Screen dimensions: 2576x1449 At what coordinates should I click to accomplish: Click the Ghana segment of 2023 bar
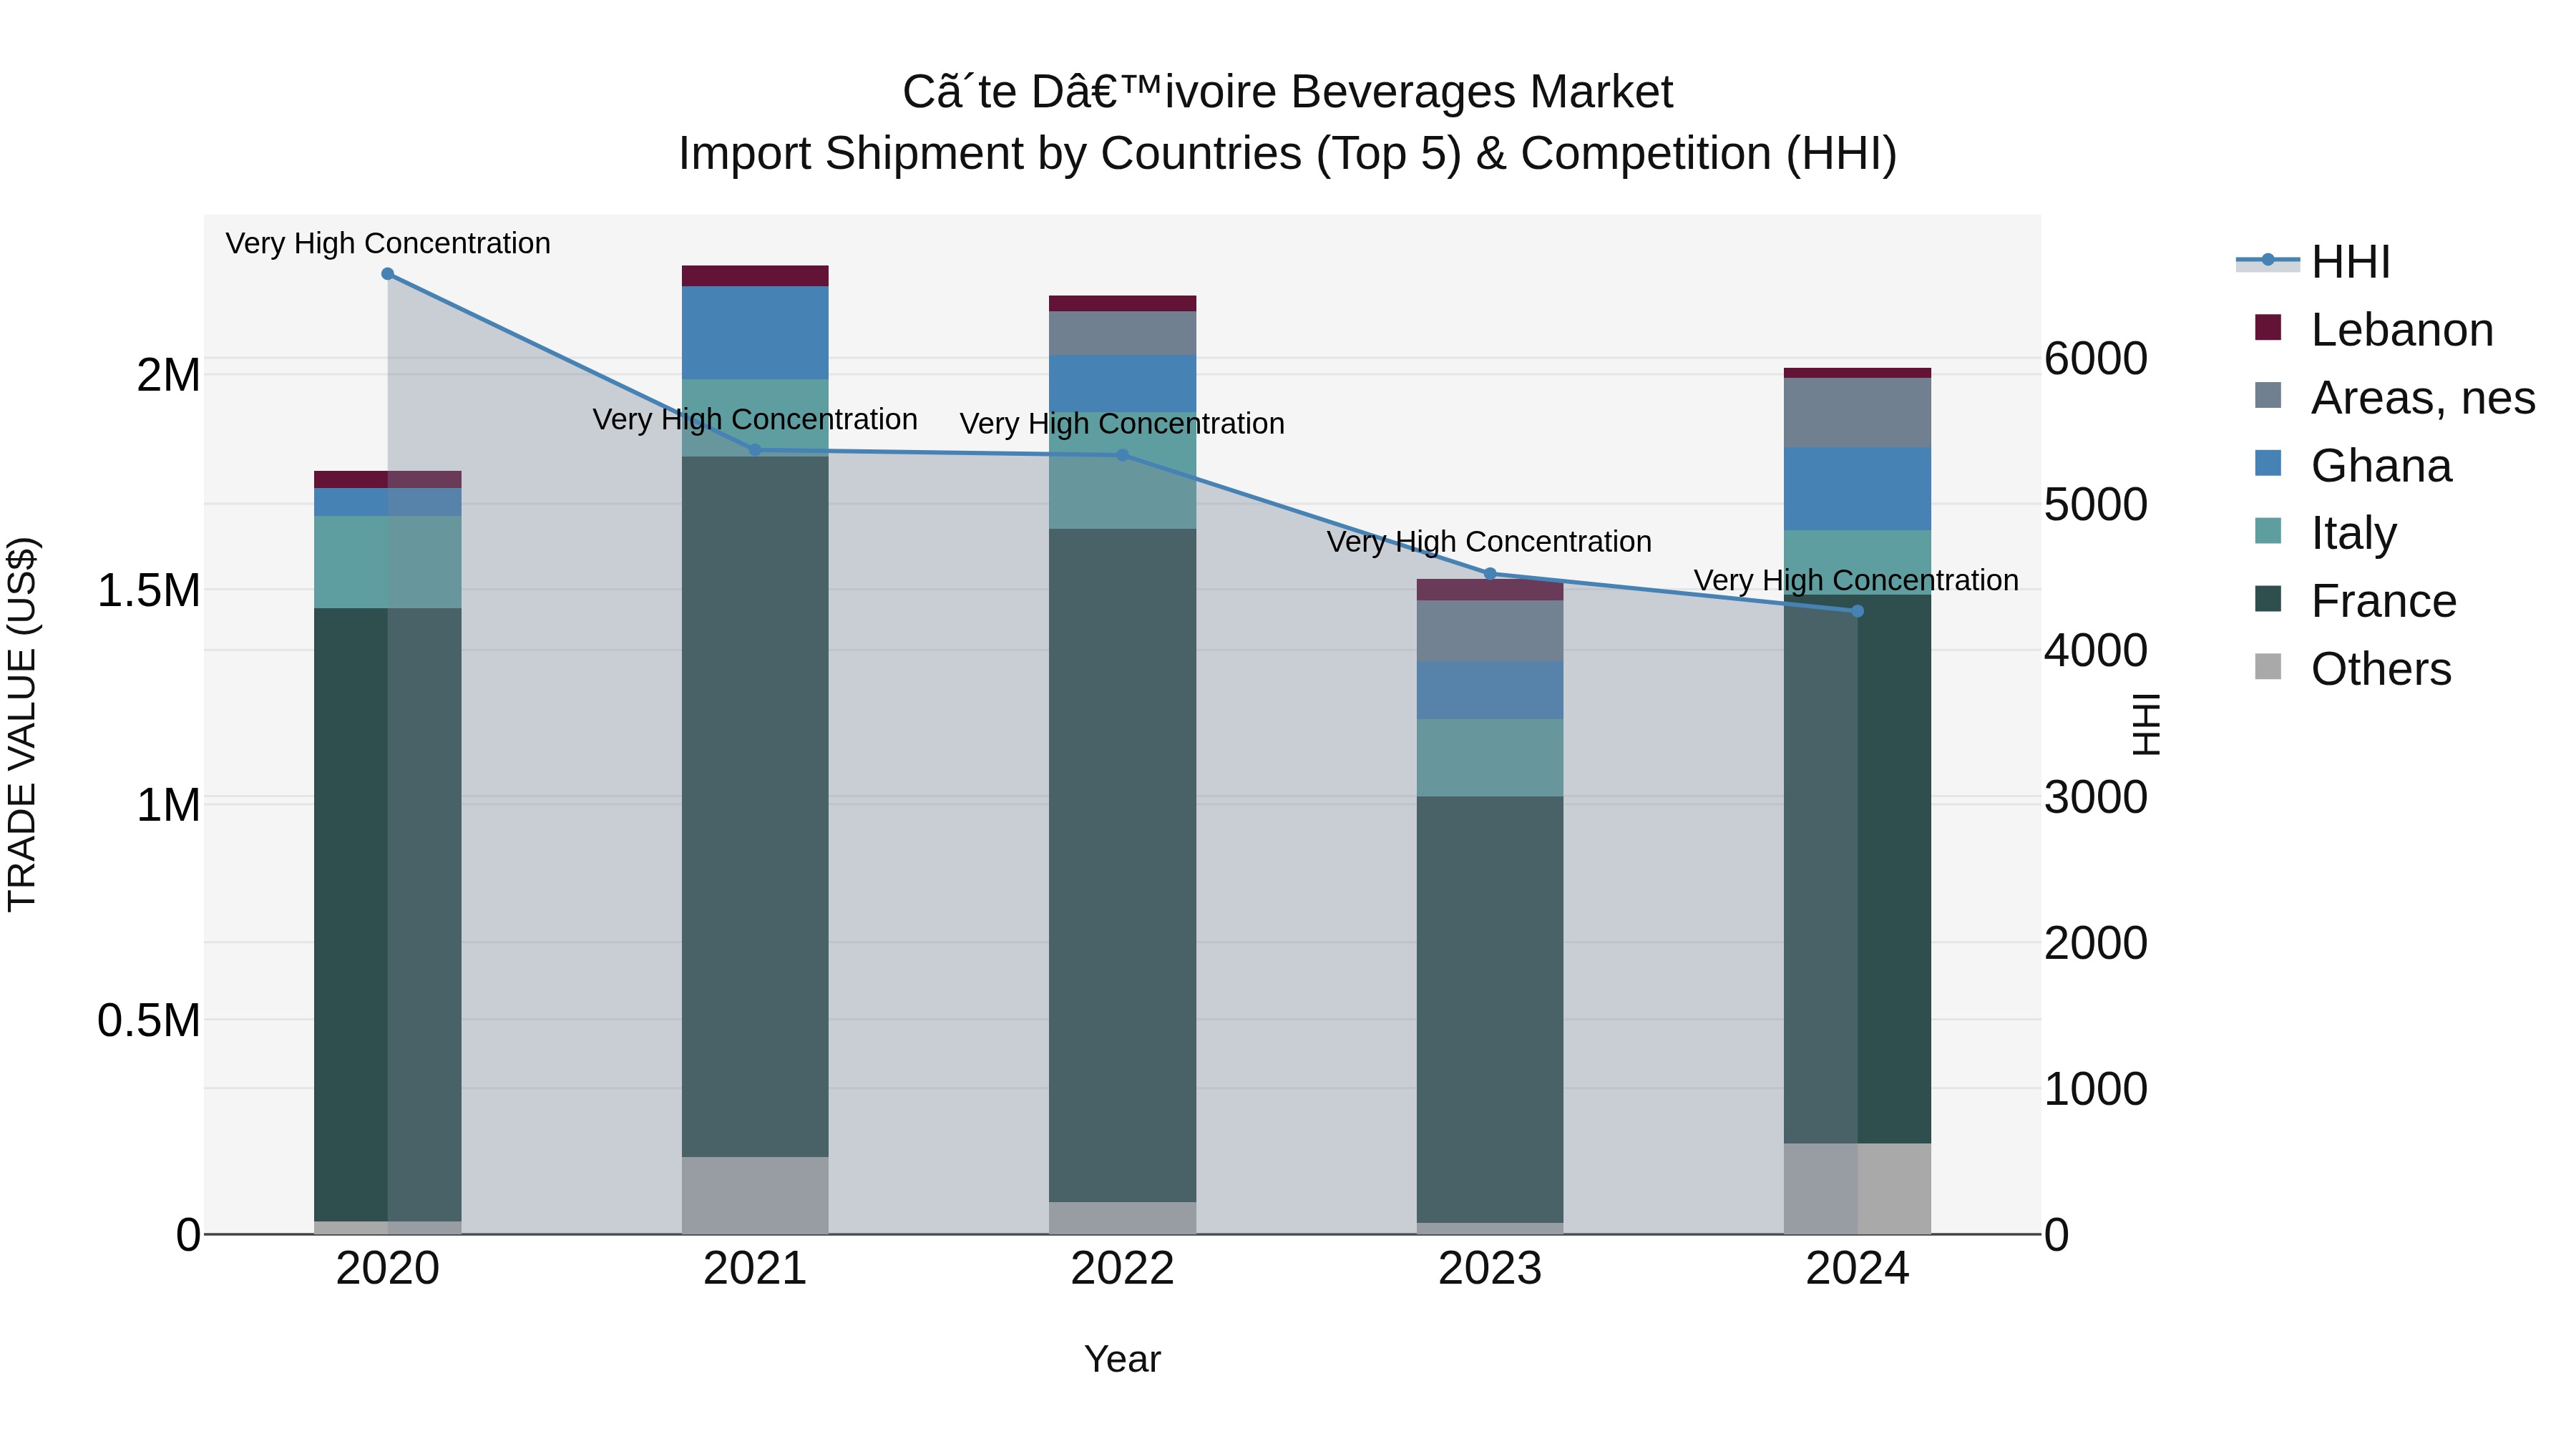click(1490, 690)
